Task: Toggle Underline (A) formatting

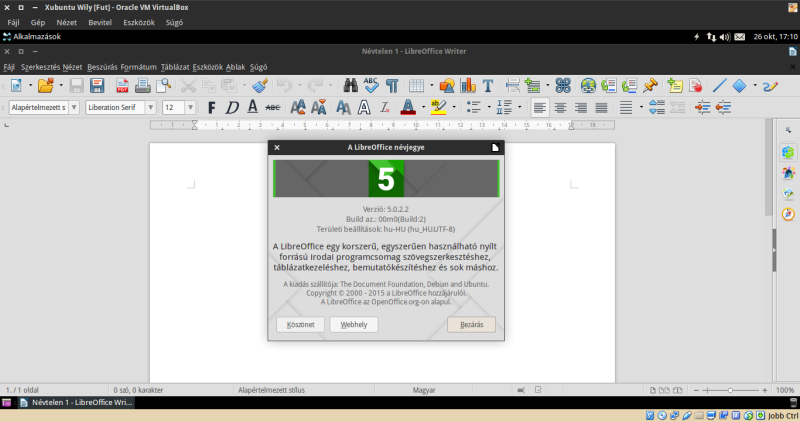Action: click(x=253, y=107)
